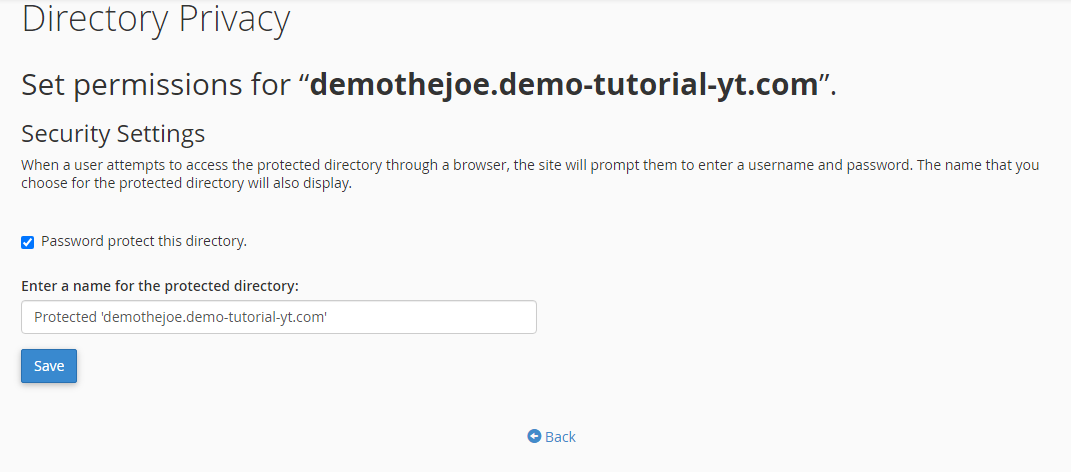The height and width of the screenshot is (472, 1071).
Task: Click the blue Back arrow icon
Action: (x=534, y=437)
